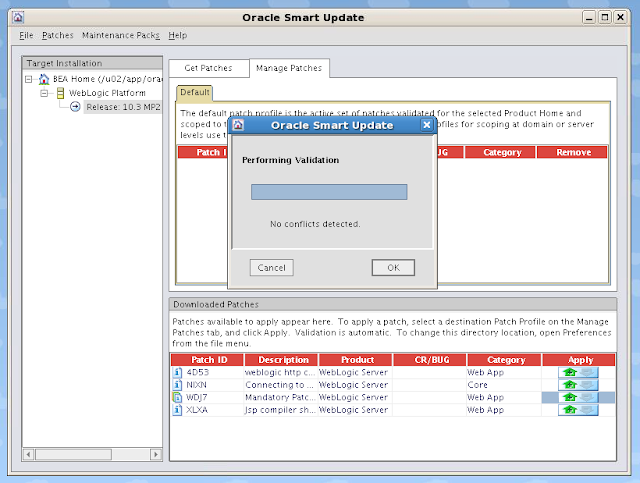
Task: Click the BEA Home house icon
Action: [44, 79]
